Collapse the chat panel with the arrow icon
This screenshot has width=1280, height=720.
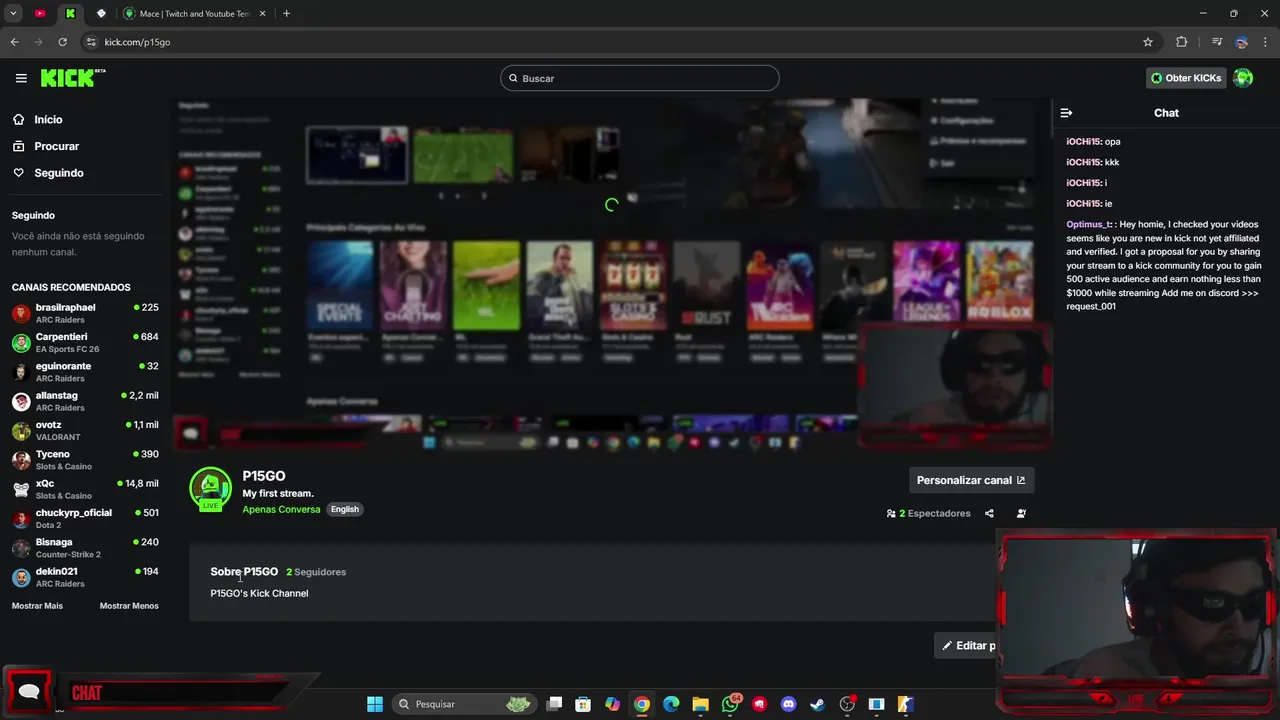click(x=1066, y=113)
